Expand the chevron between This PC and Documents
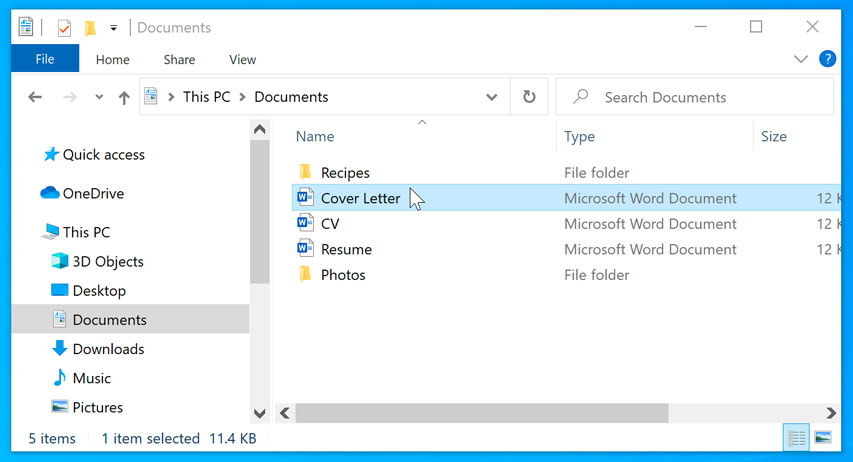 (243, 97)
